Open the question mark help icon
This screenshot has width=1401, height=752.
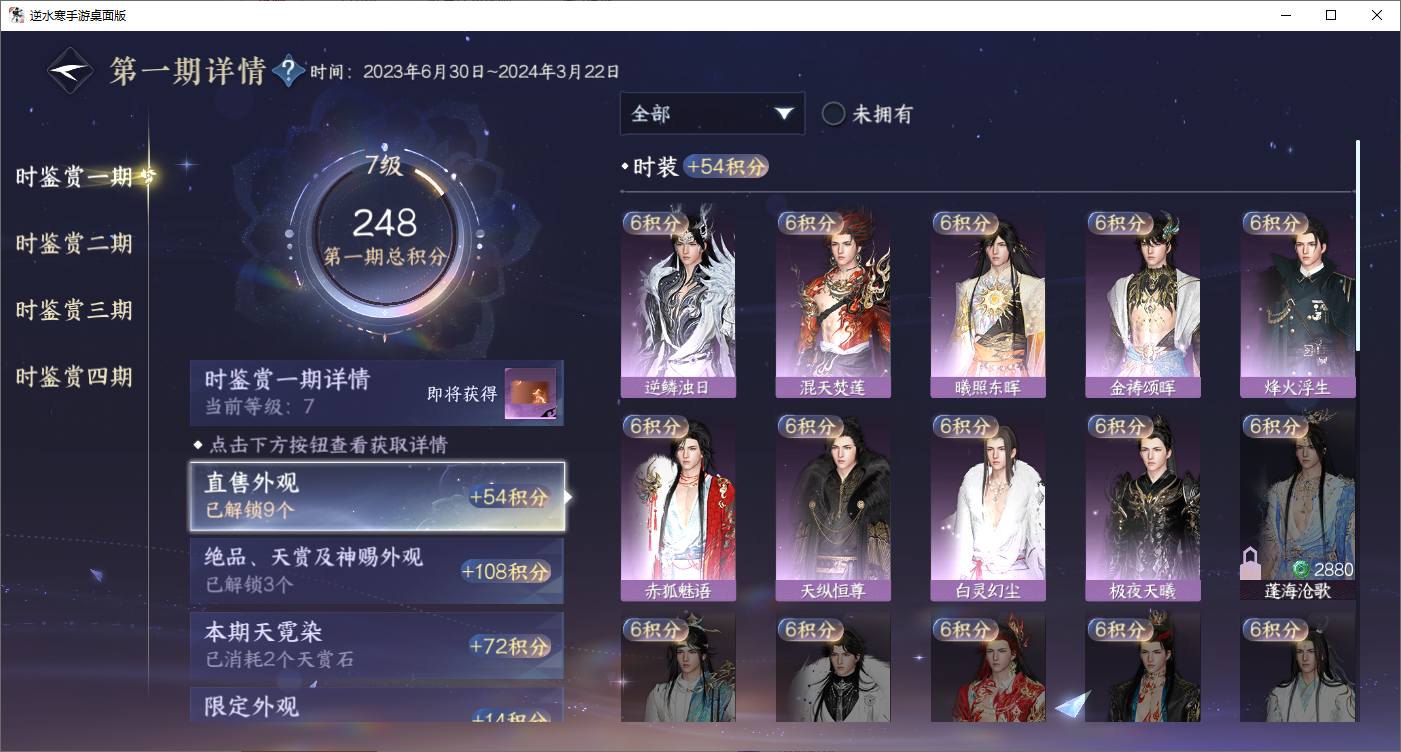click(x=288, y=71)
